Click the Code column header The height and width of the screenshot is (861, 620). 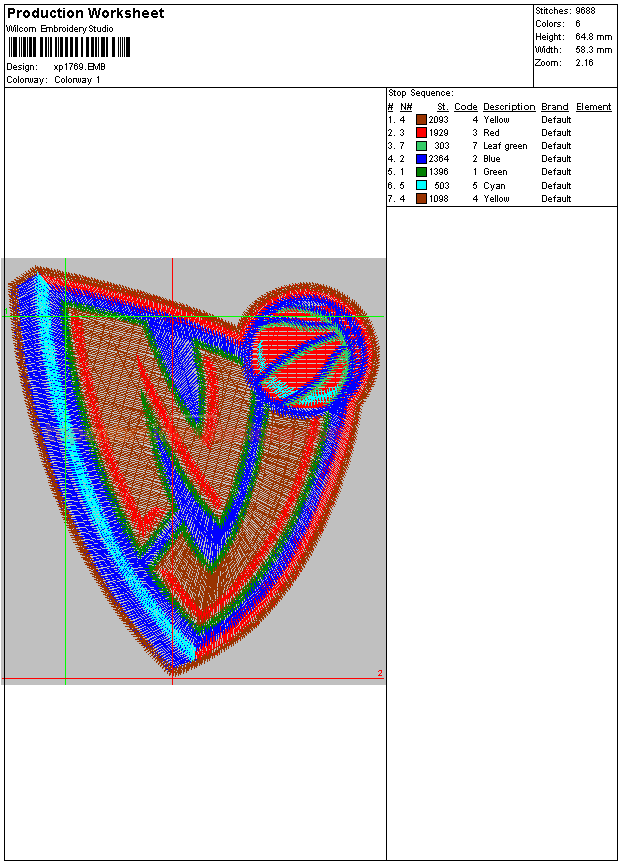point(466,107)
